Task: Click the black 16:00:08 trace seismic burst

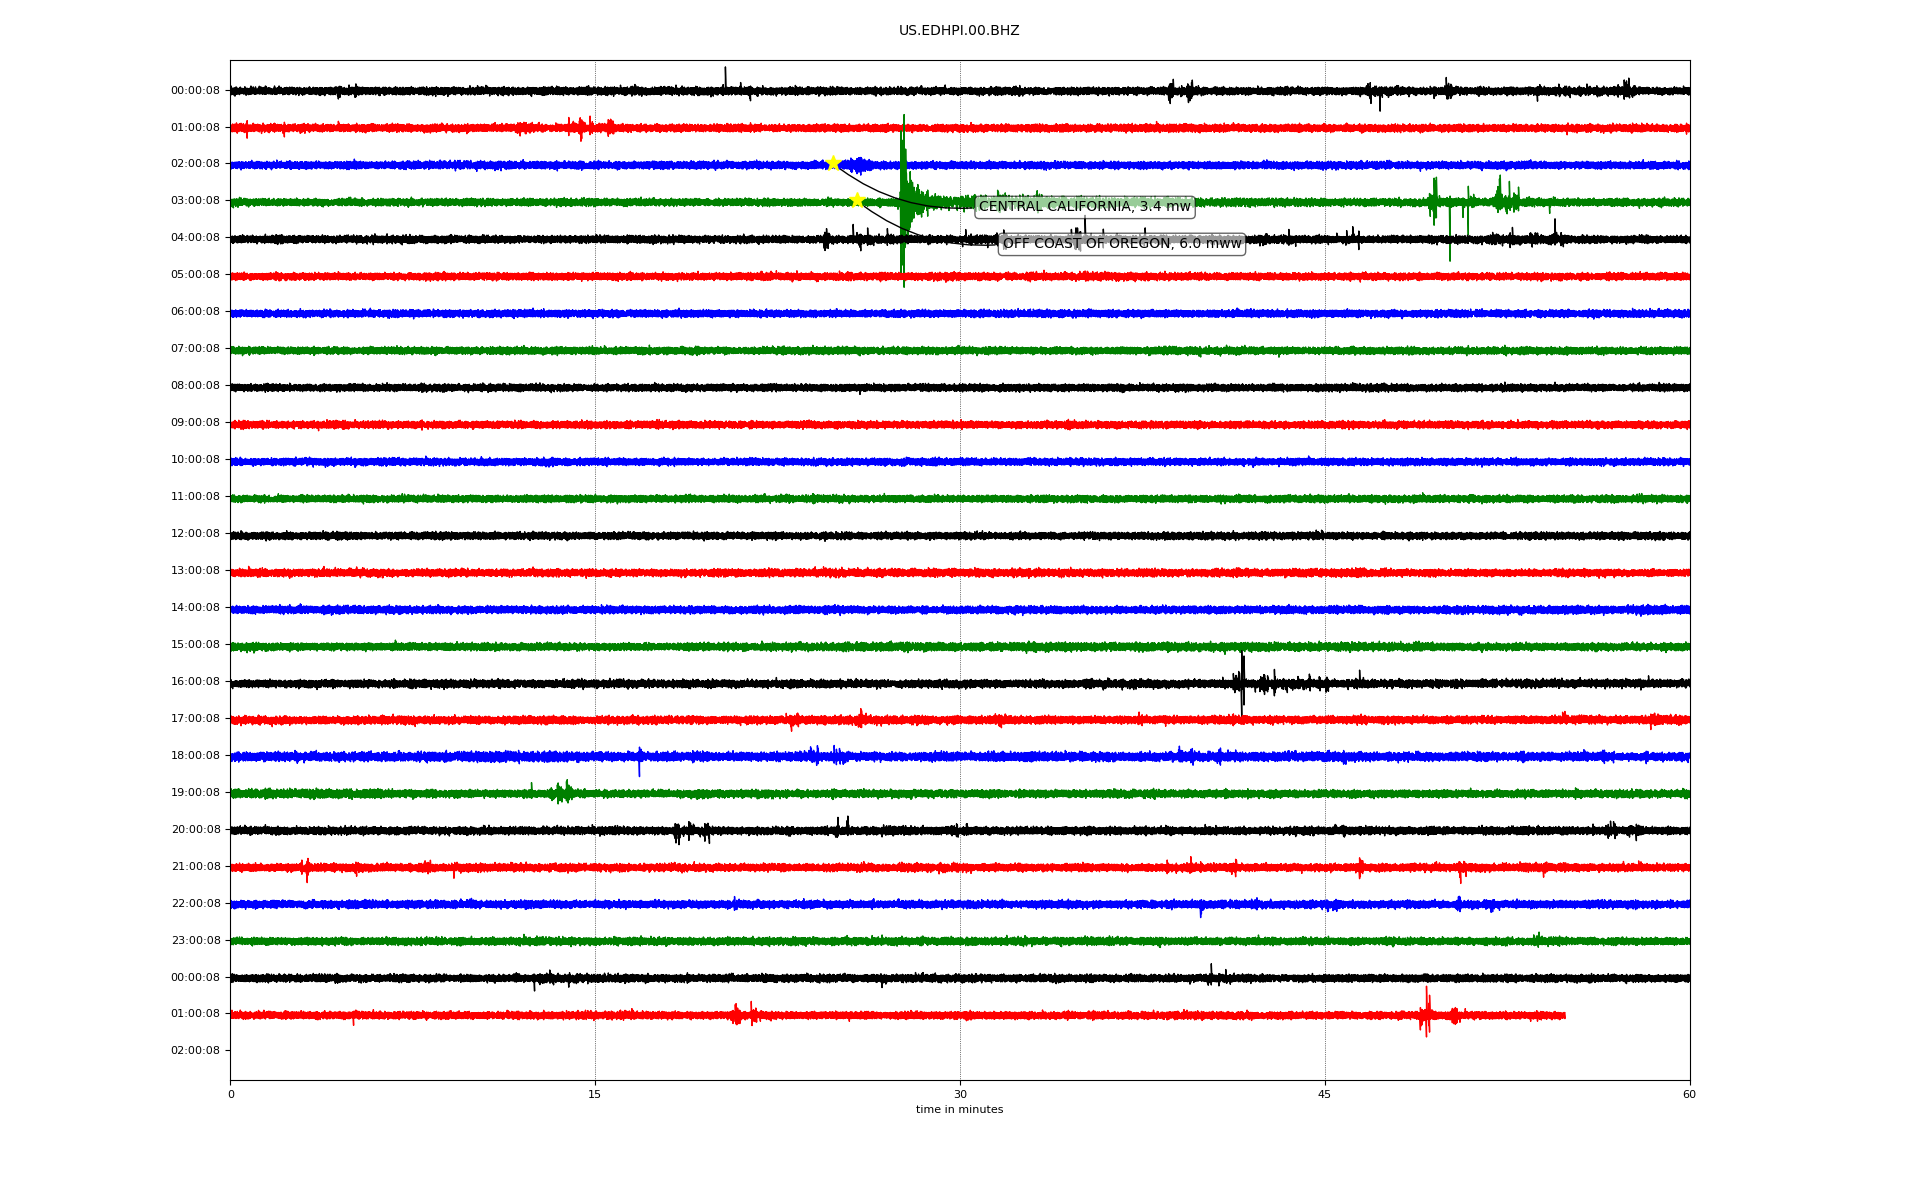Action: tap(1242, 682)
